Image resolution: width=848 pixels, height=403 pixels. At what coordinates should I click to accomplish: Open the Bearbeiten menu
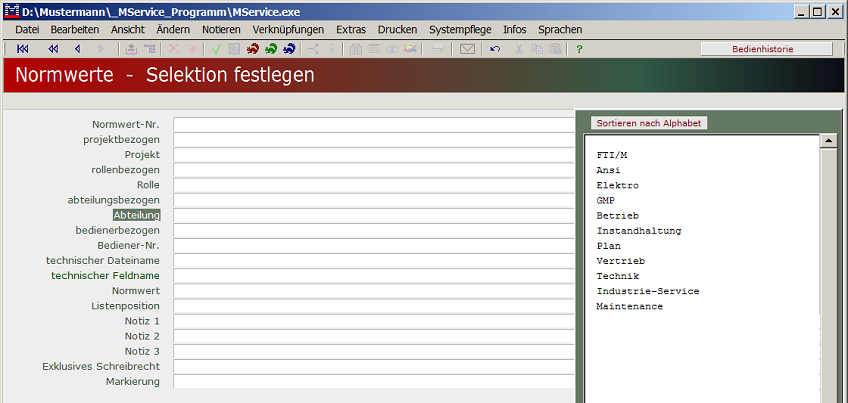tap(75, 30)
